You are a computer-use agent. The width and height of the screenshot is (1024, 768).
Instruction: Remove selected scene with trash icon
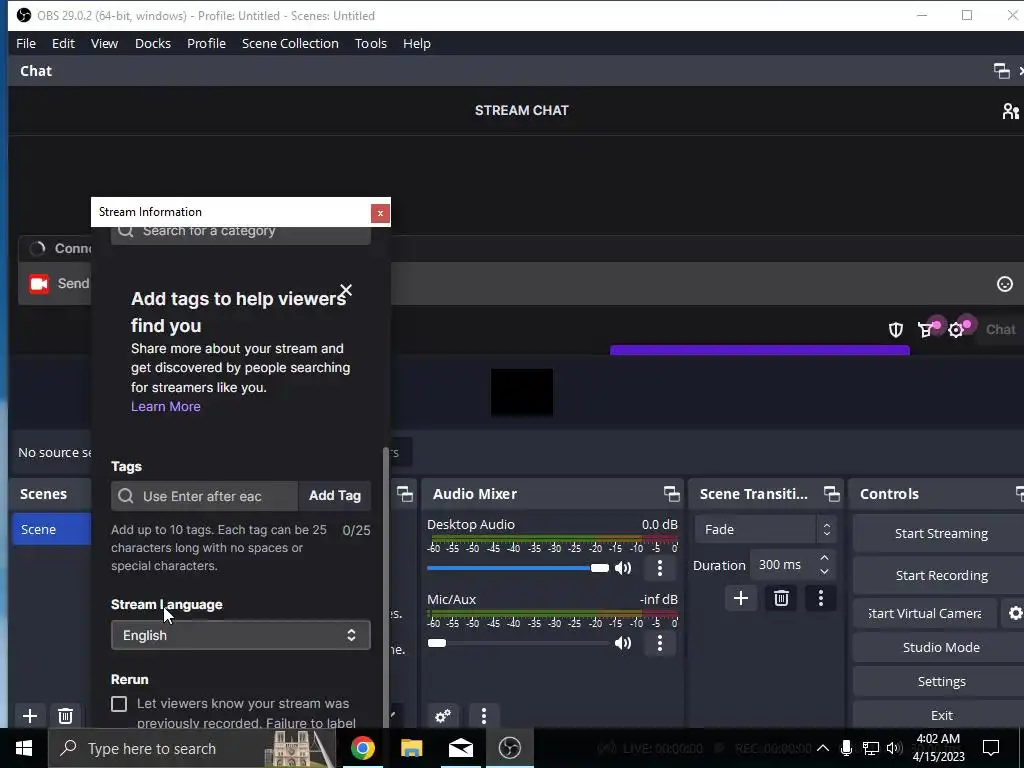(x=65, y=716)
